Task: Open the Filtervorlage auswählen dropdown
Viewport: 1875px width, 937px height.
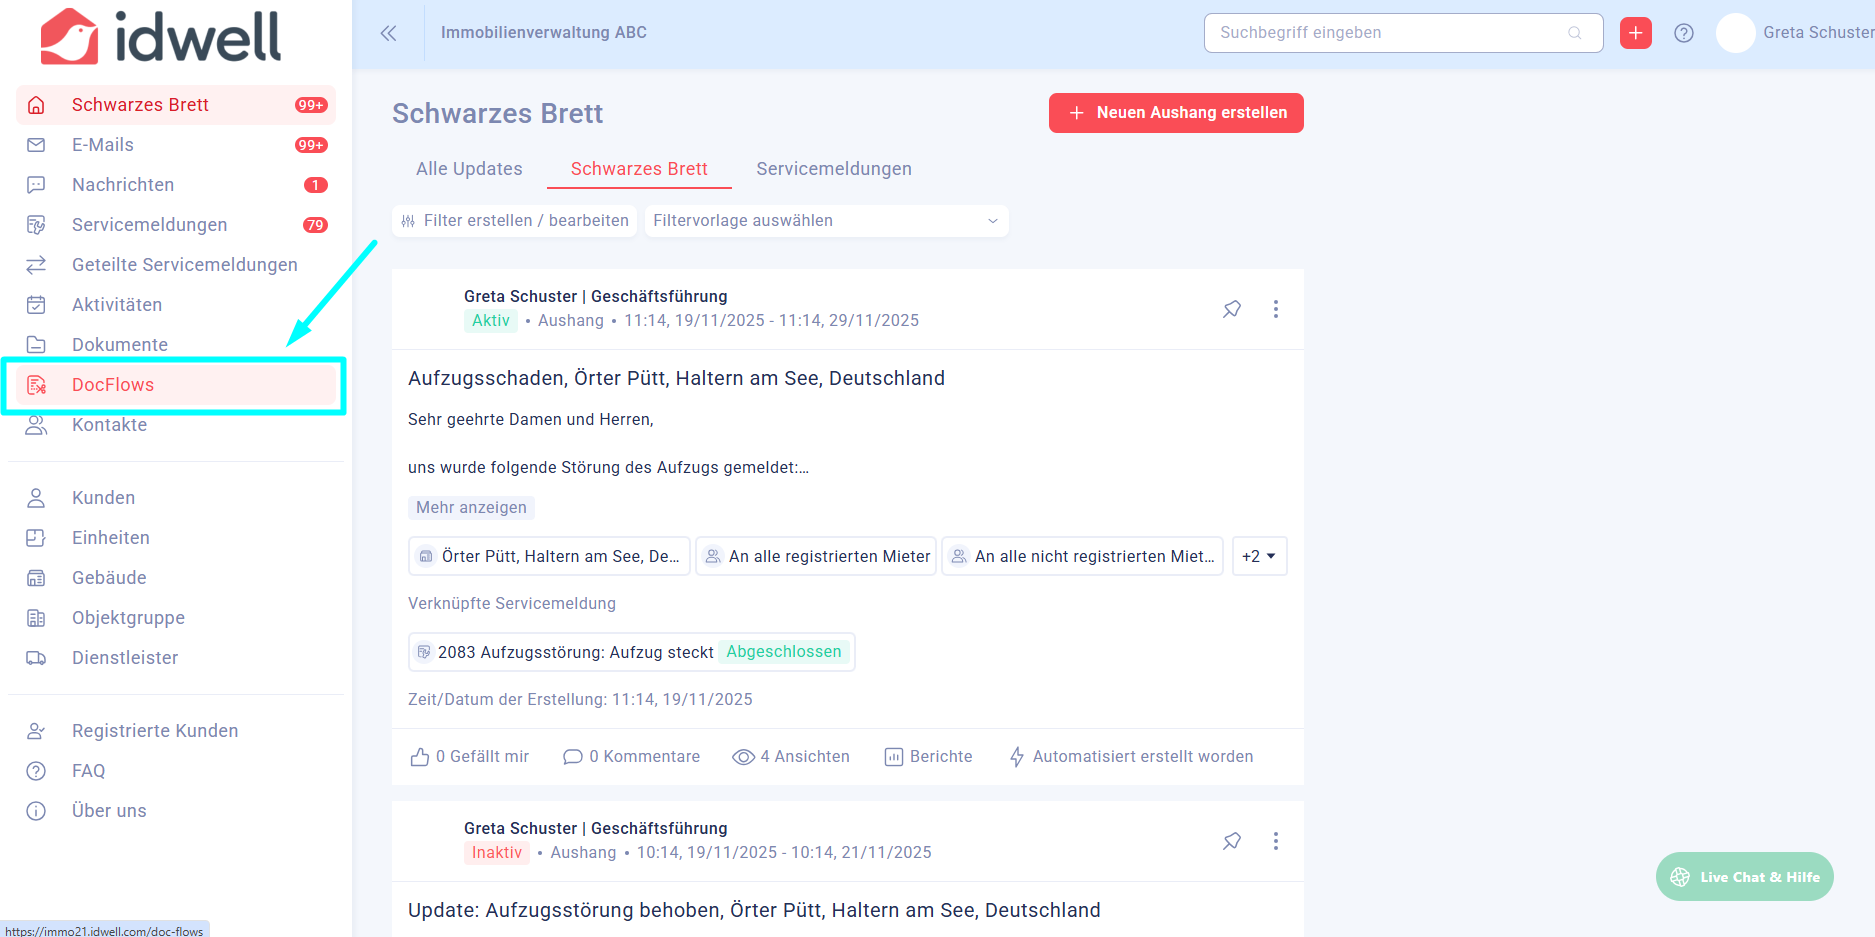Action: [x=826, y=221]
